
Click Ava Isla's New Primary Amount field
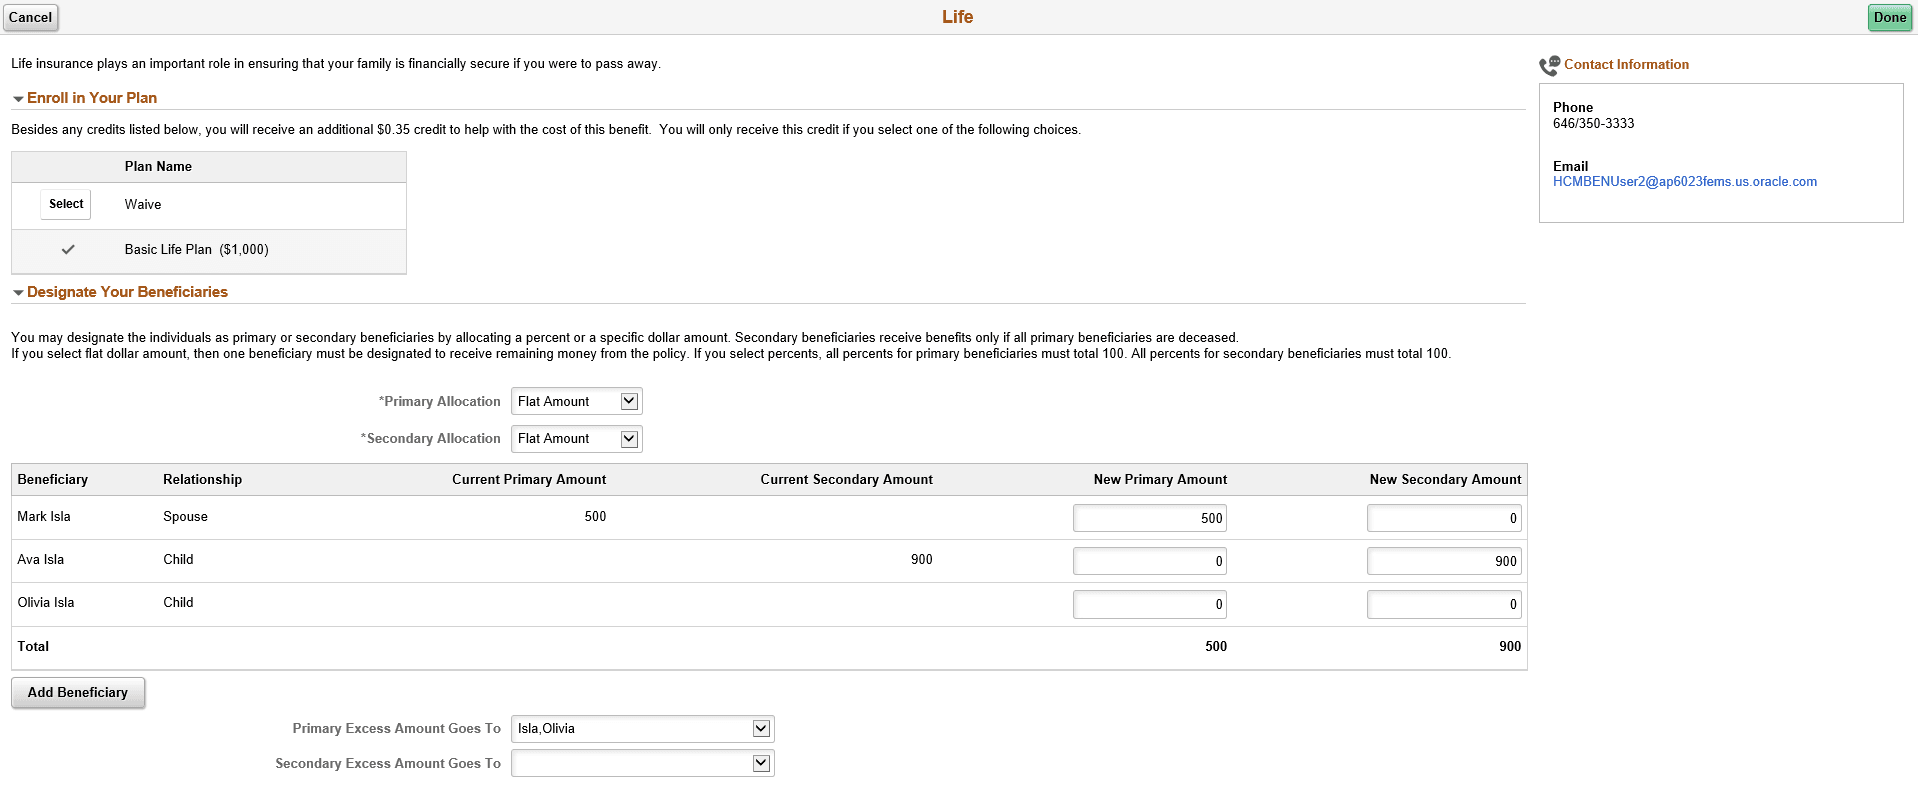(1149, 561)
